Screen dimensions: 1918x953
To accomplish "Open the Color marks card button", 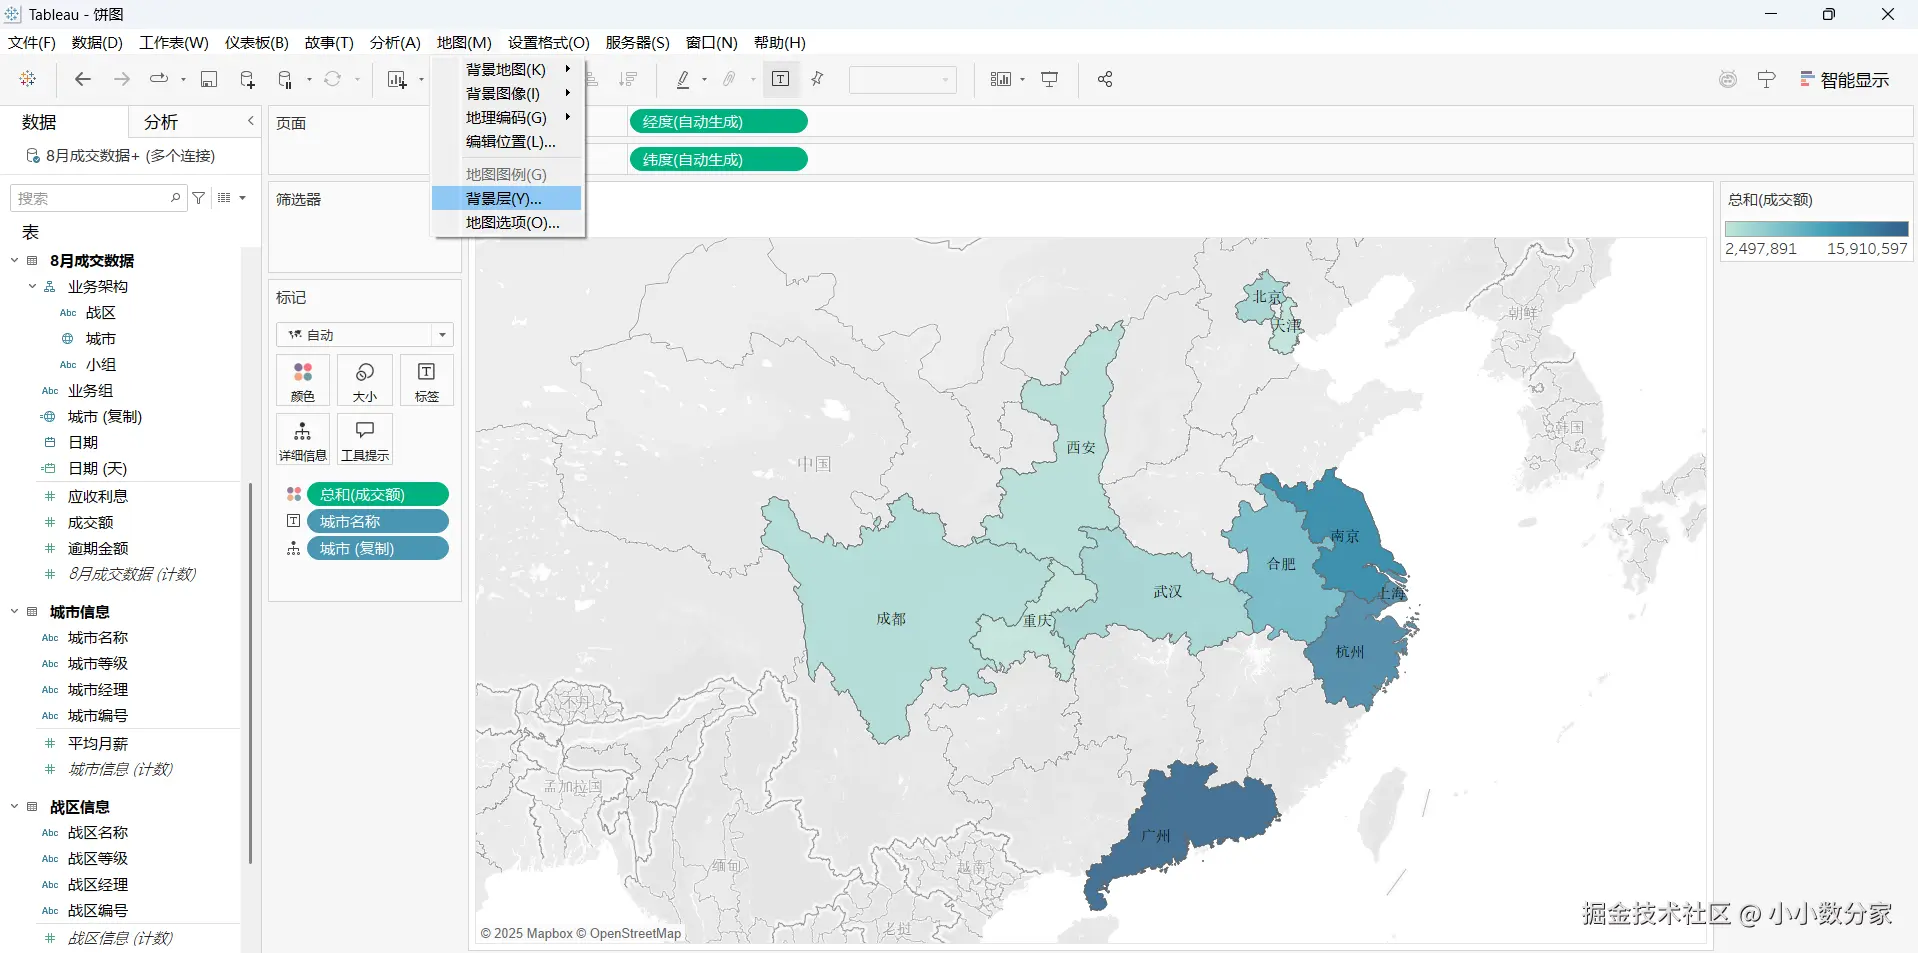I will [303, 381].
